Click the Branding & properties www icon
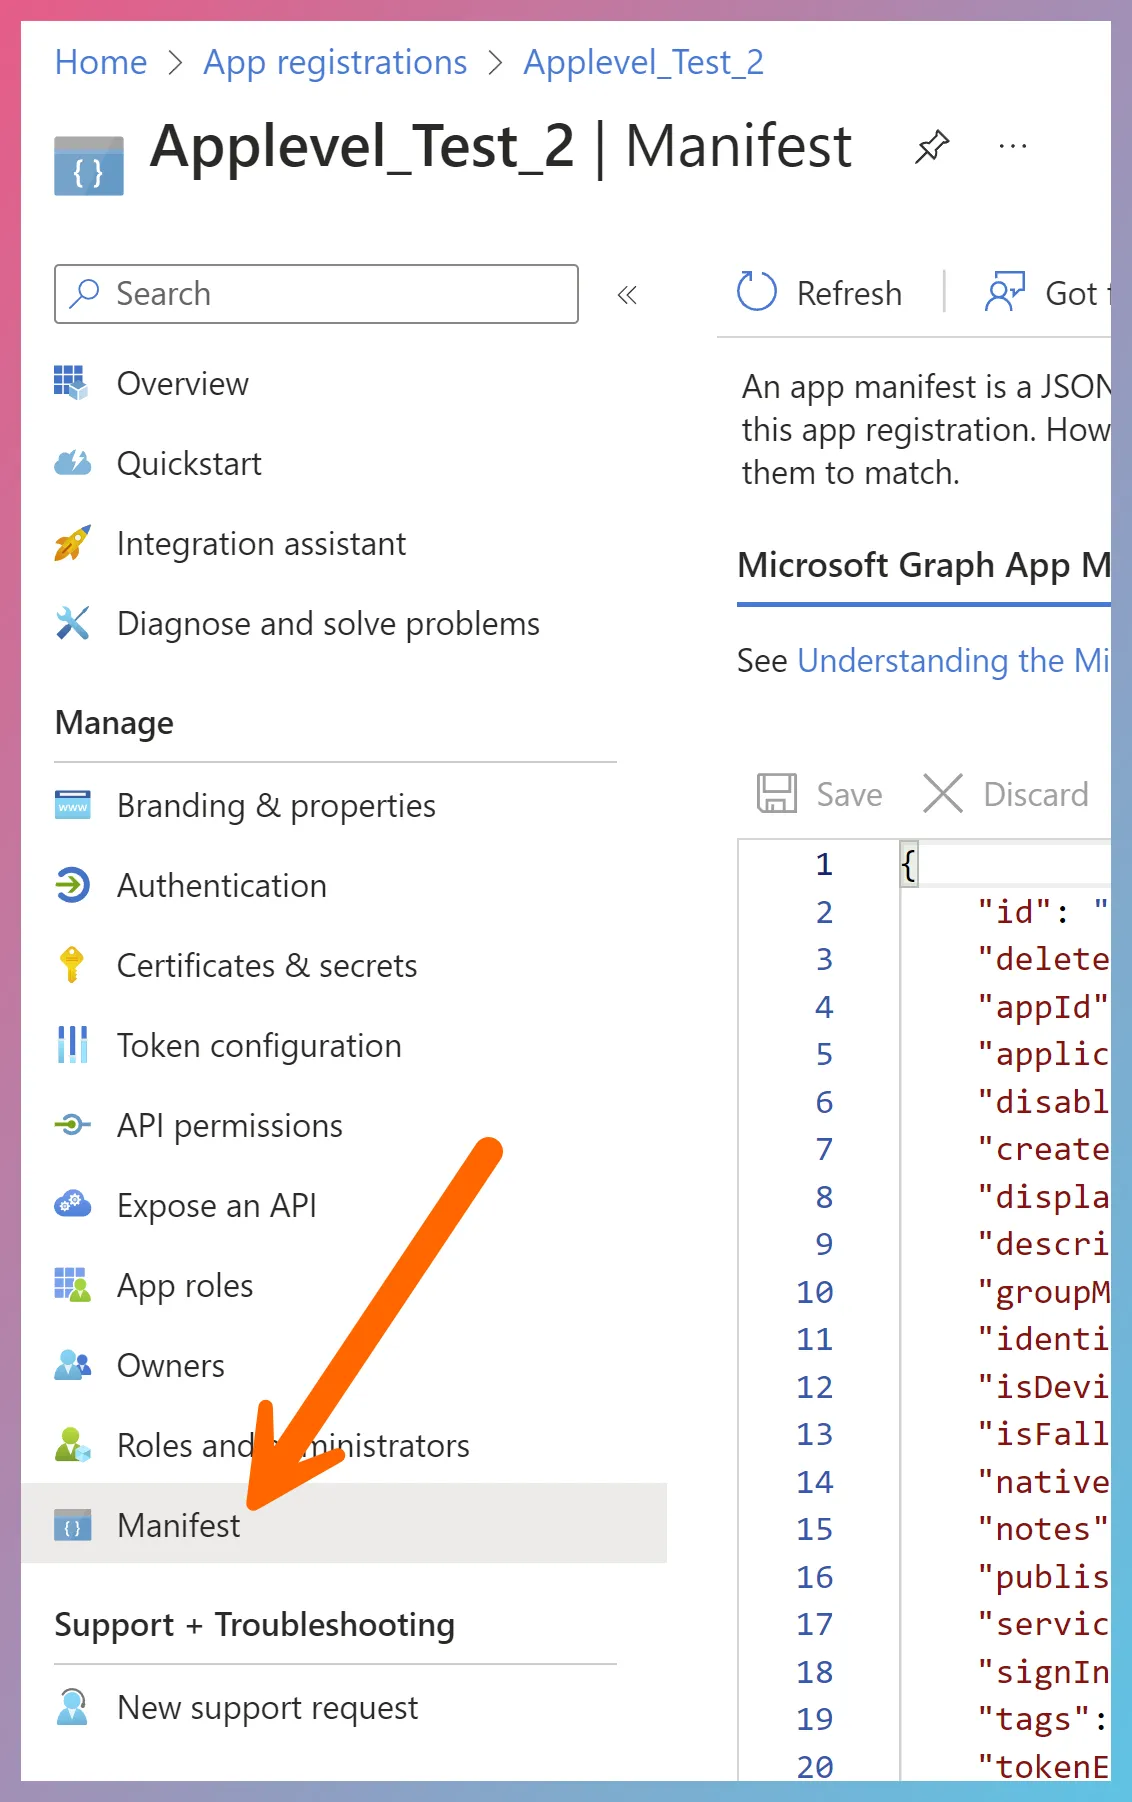This screenshot has height=1802, width=1132. click(72, 805)
